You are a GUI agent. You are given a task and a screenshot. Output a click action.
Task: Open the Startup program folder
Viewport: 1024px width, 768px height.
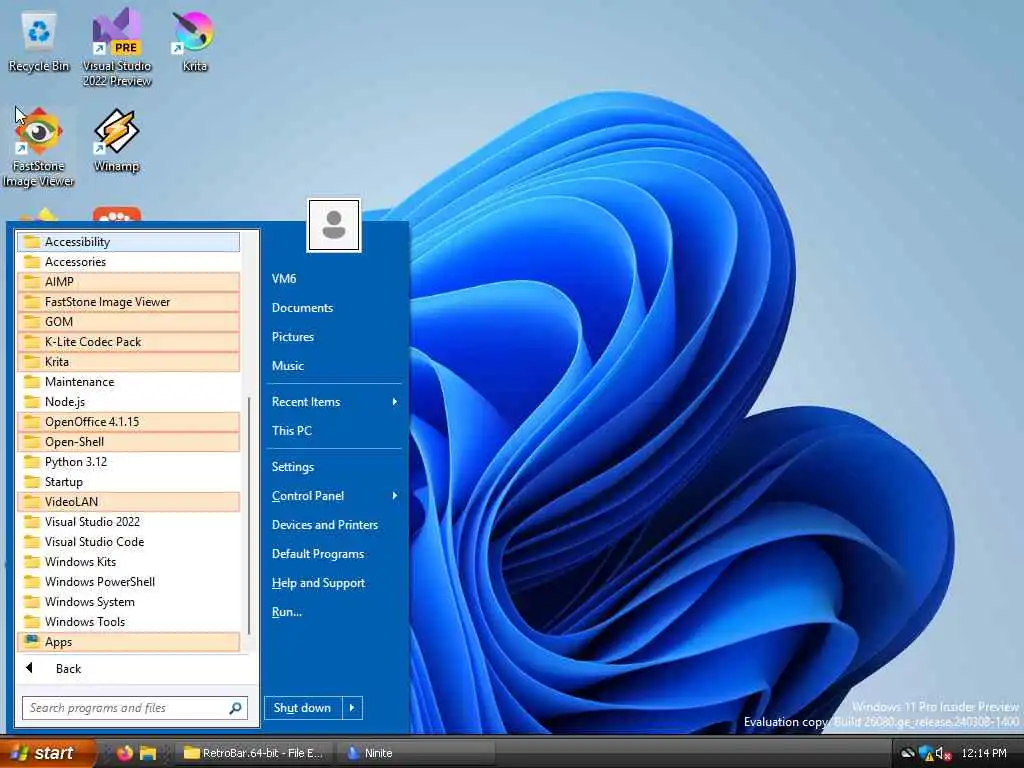coord(129,482)
